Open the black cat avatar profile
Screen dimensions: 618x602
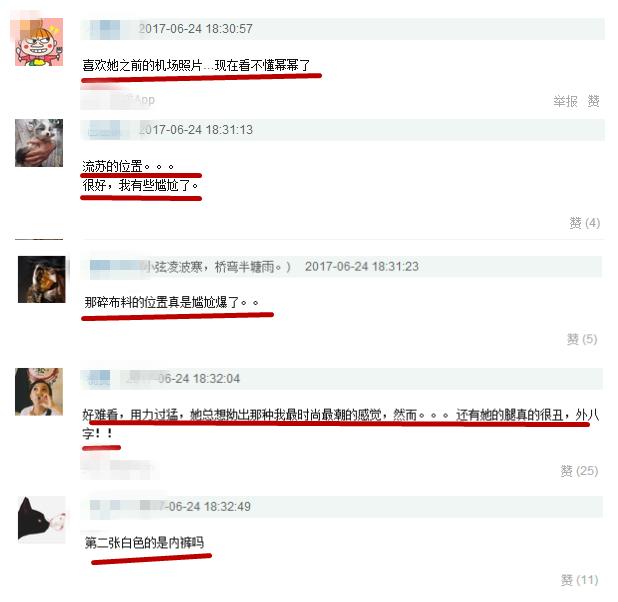[41, 520]
